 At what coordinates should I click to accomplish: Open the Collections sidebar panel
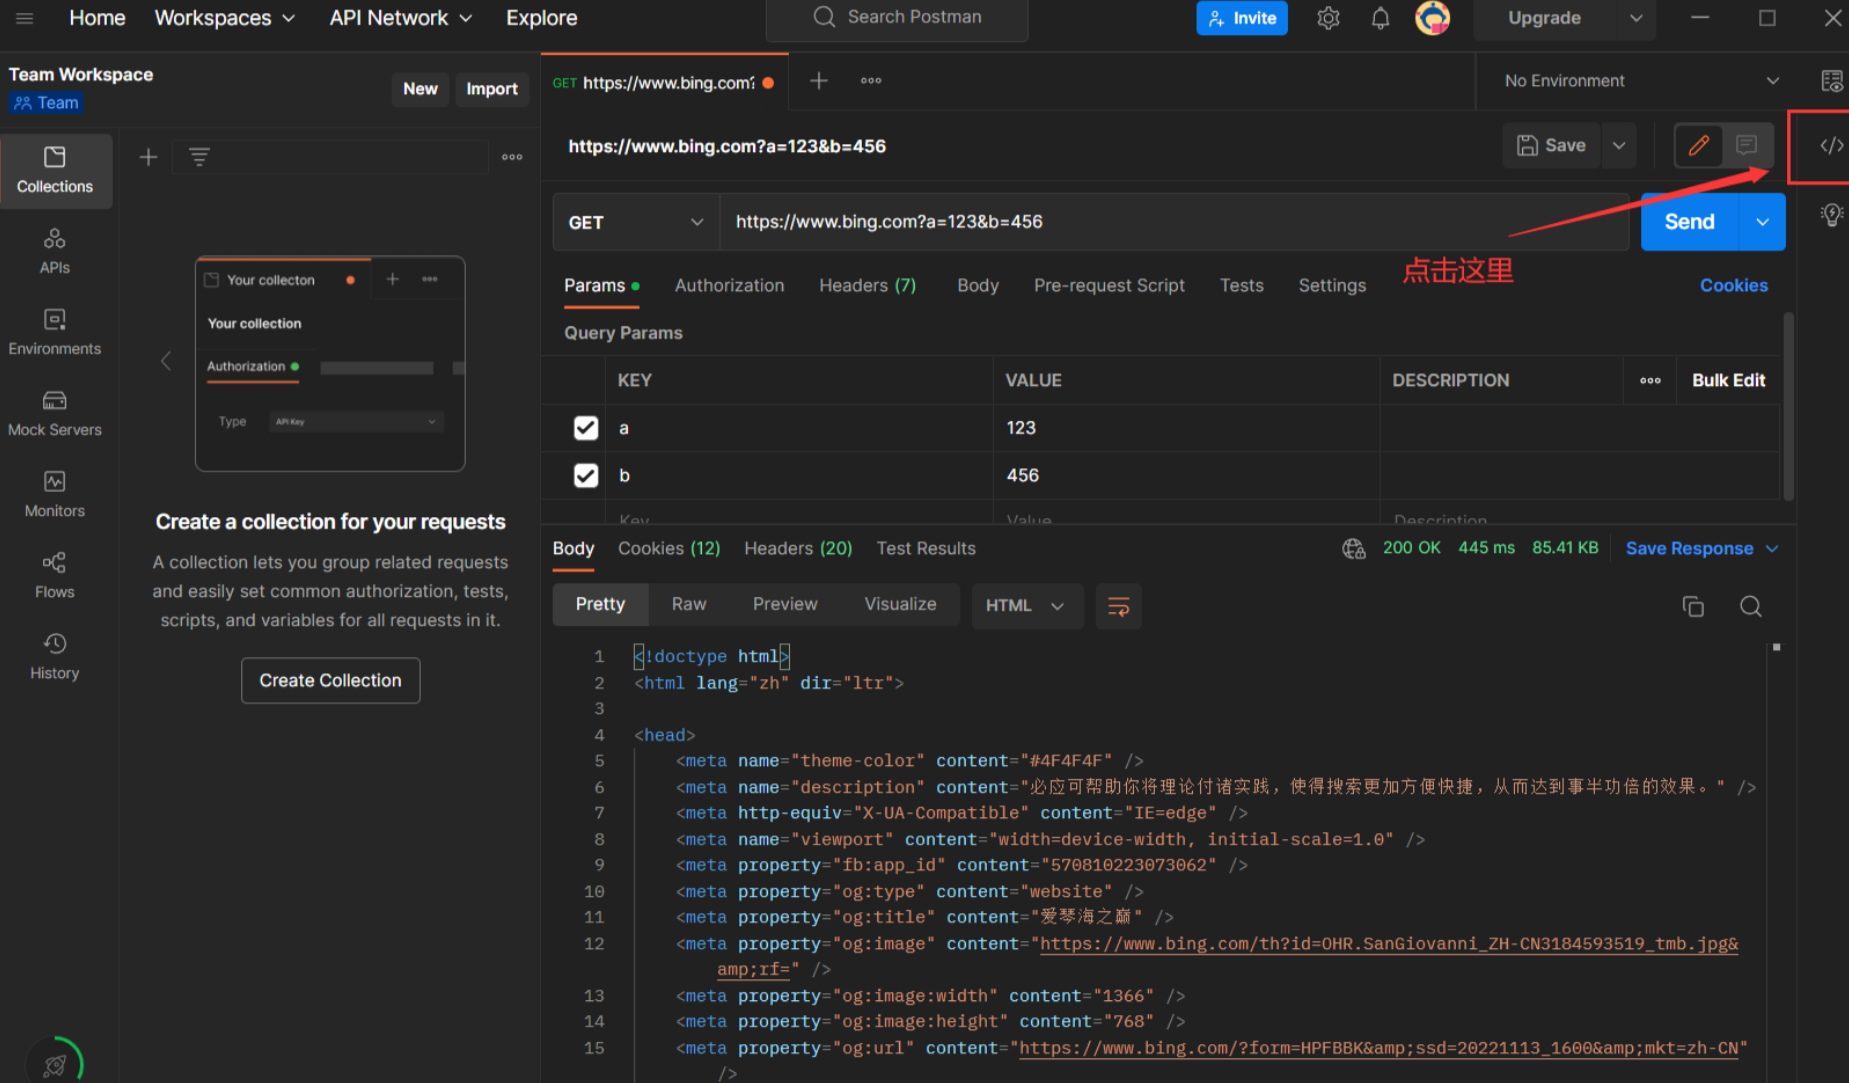tap(55, 171)
